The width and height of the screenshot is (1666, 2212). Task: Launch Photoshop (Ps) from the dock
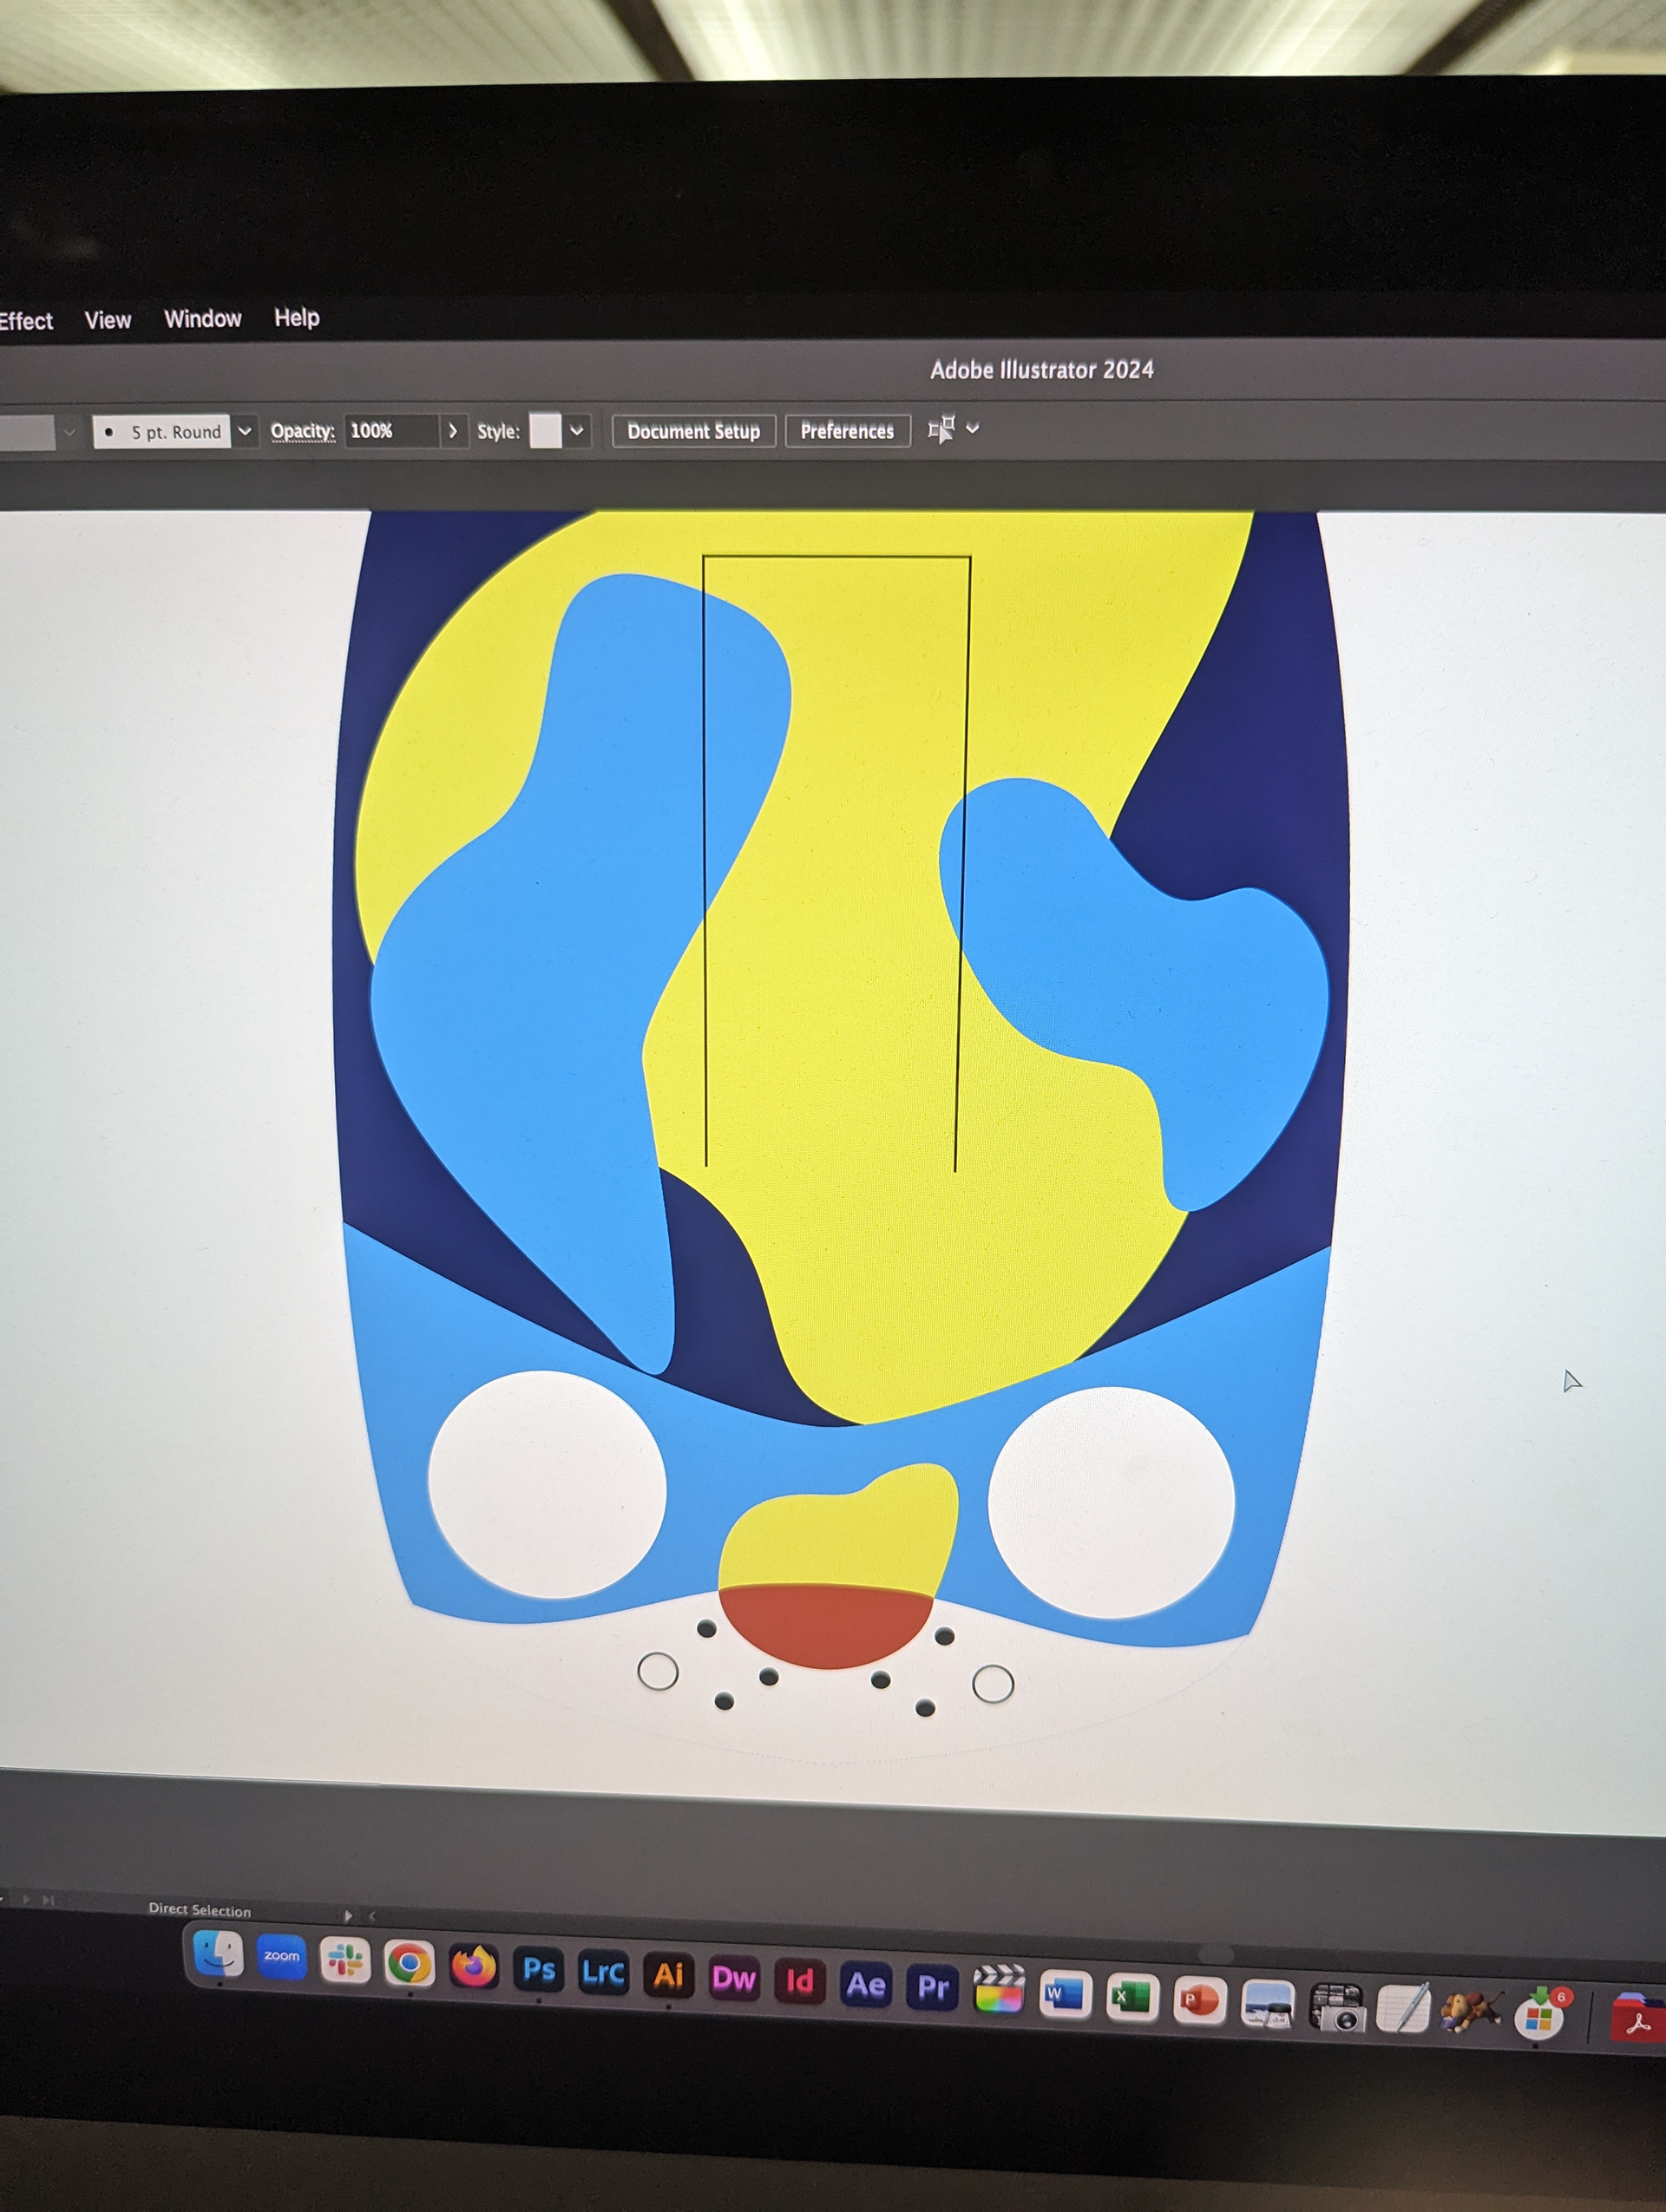click(x=539, y=1970)
